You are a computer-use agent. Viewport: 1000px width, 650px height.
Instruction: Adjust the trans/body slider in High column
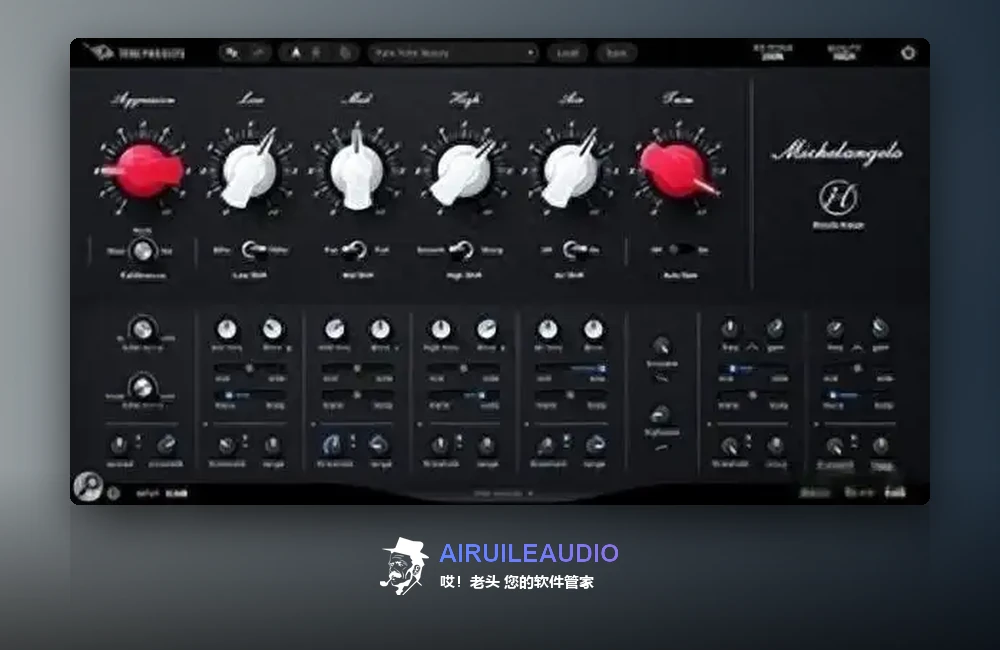463,395
